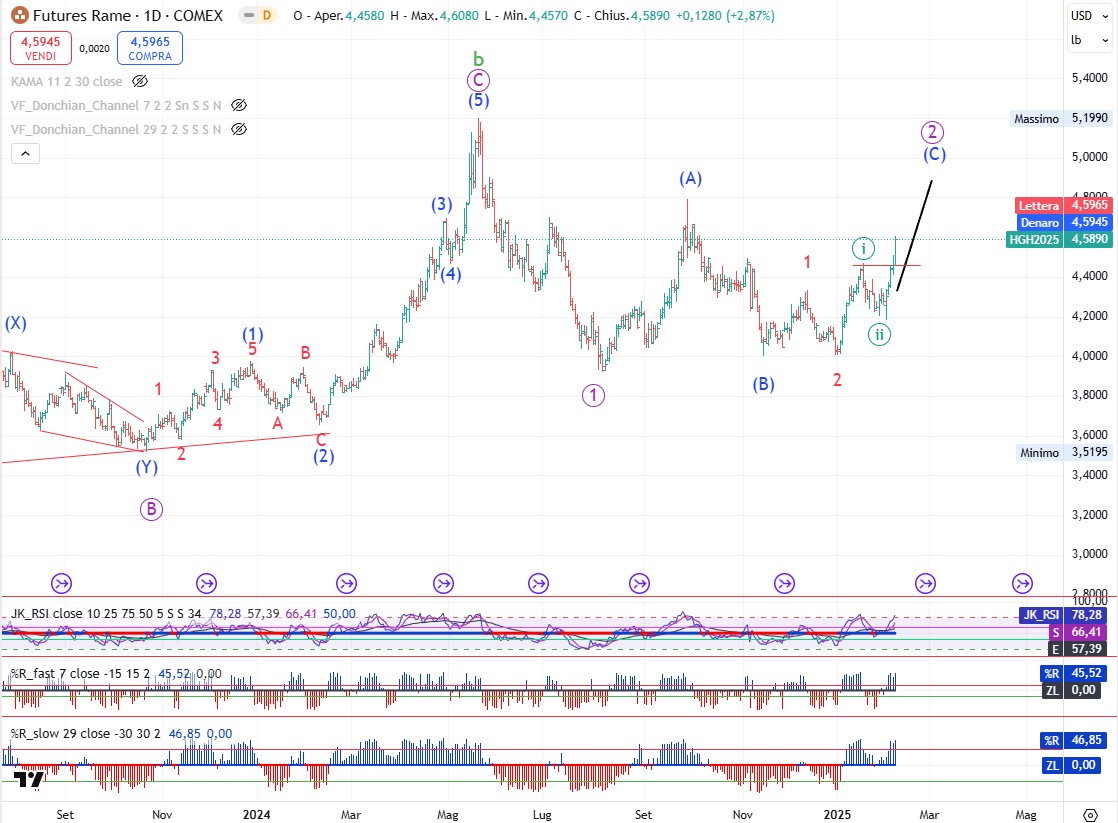This screenshot has width=1118, height=823.
Task: Click the change value +0,1280 (+2,87%)
Action: point(724,15)
